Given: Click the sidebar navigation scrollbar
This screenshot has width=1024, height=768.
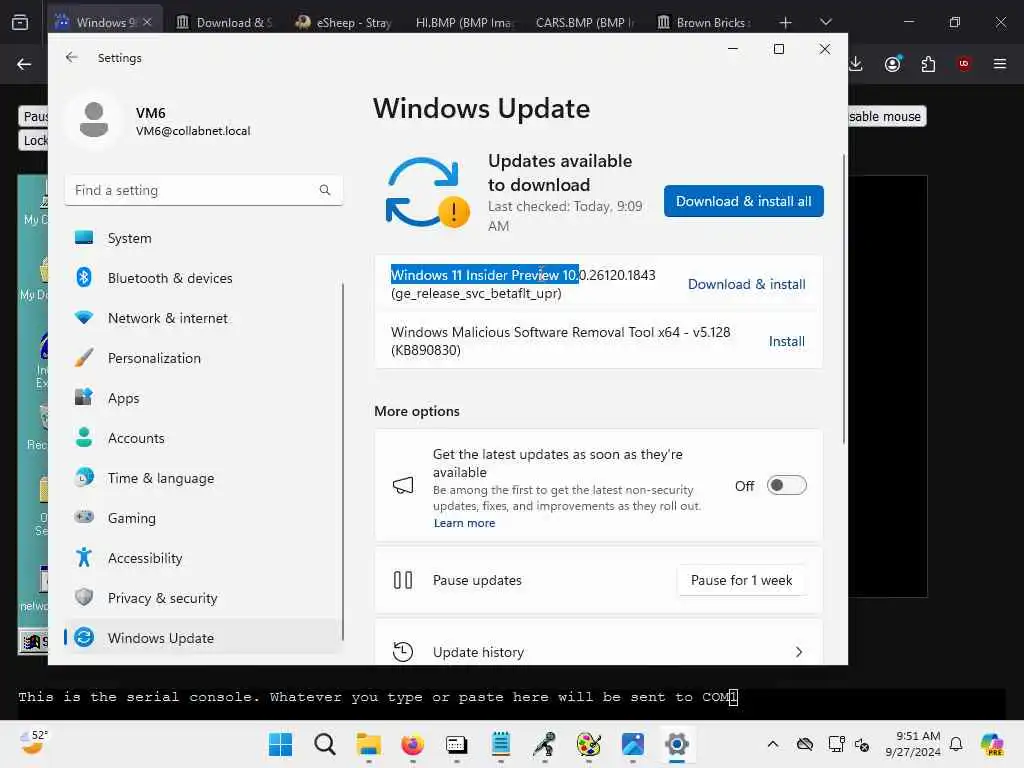Looking at the screenshot, I should click(342, 462).
